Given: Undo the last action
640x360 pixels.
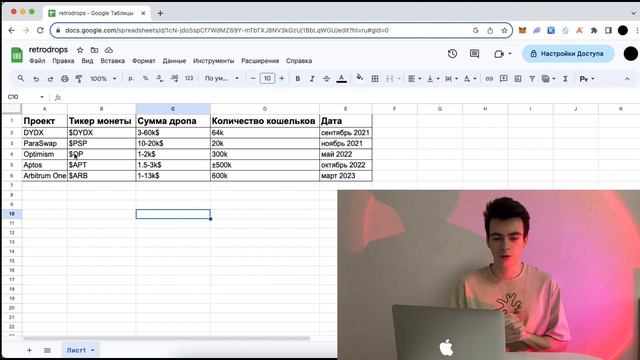Looking at the screenshot, I should tap(36, 79).
